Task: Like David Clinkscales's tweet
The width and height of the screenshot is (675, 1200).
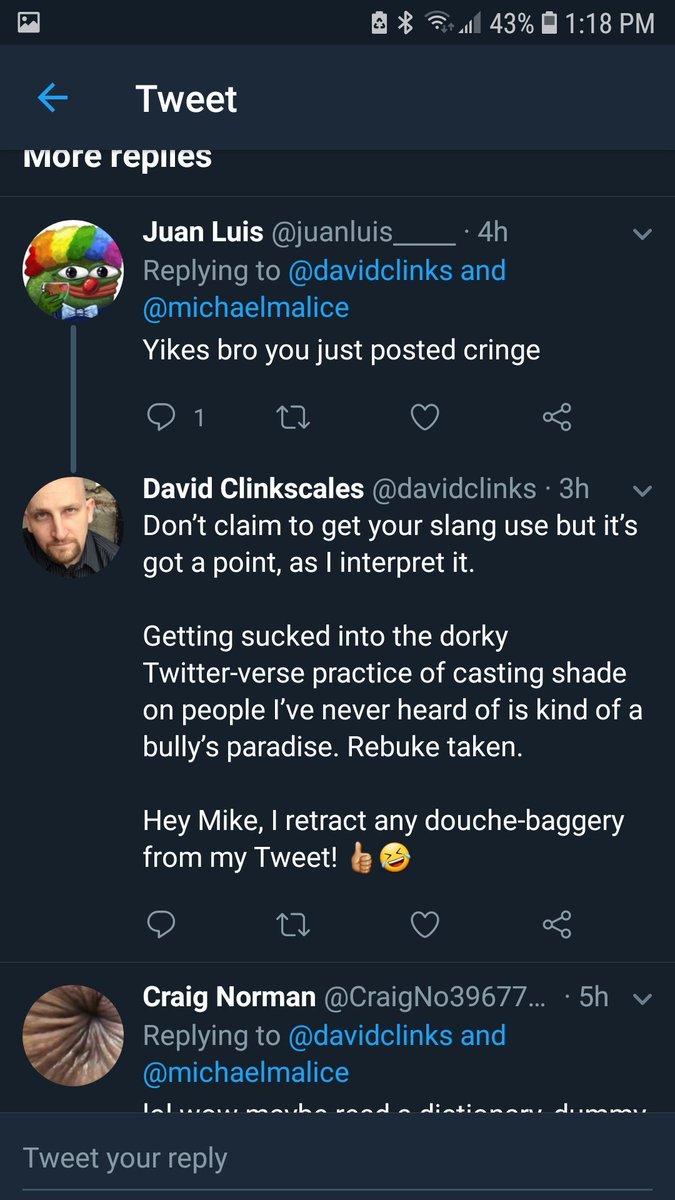Action: 425,925
